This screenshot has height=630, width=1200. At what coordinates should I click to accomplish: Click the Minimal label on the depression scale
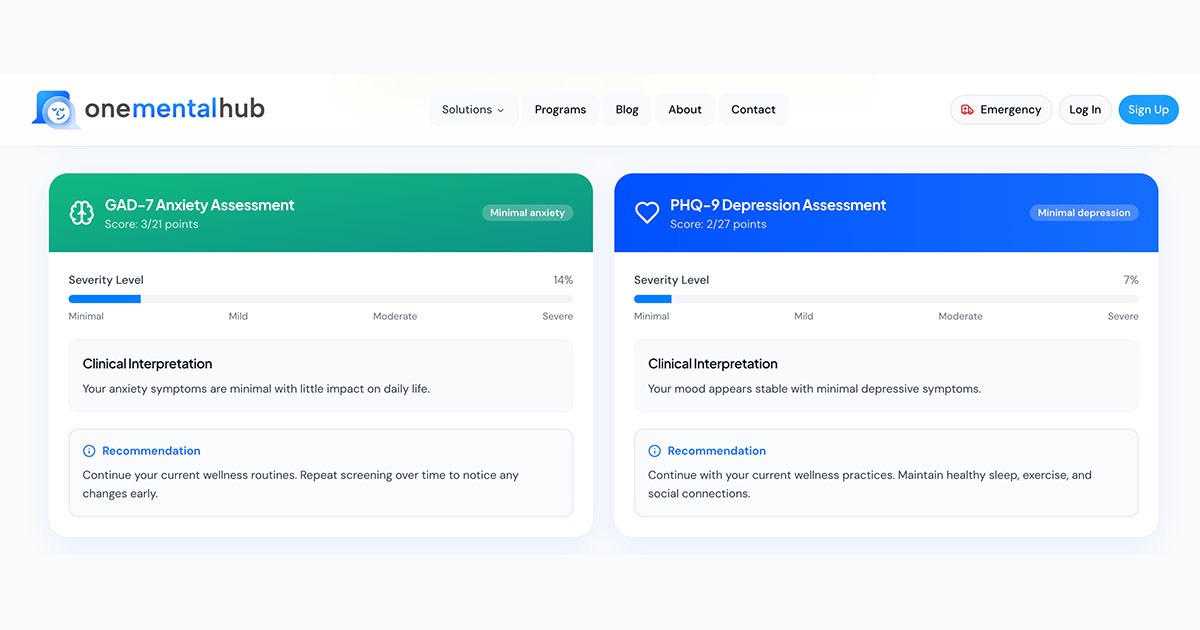point(652,316)
